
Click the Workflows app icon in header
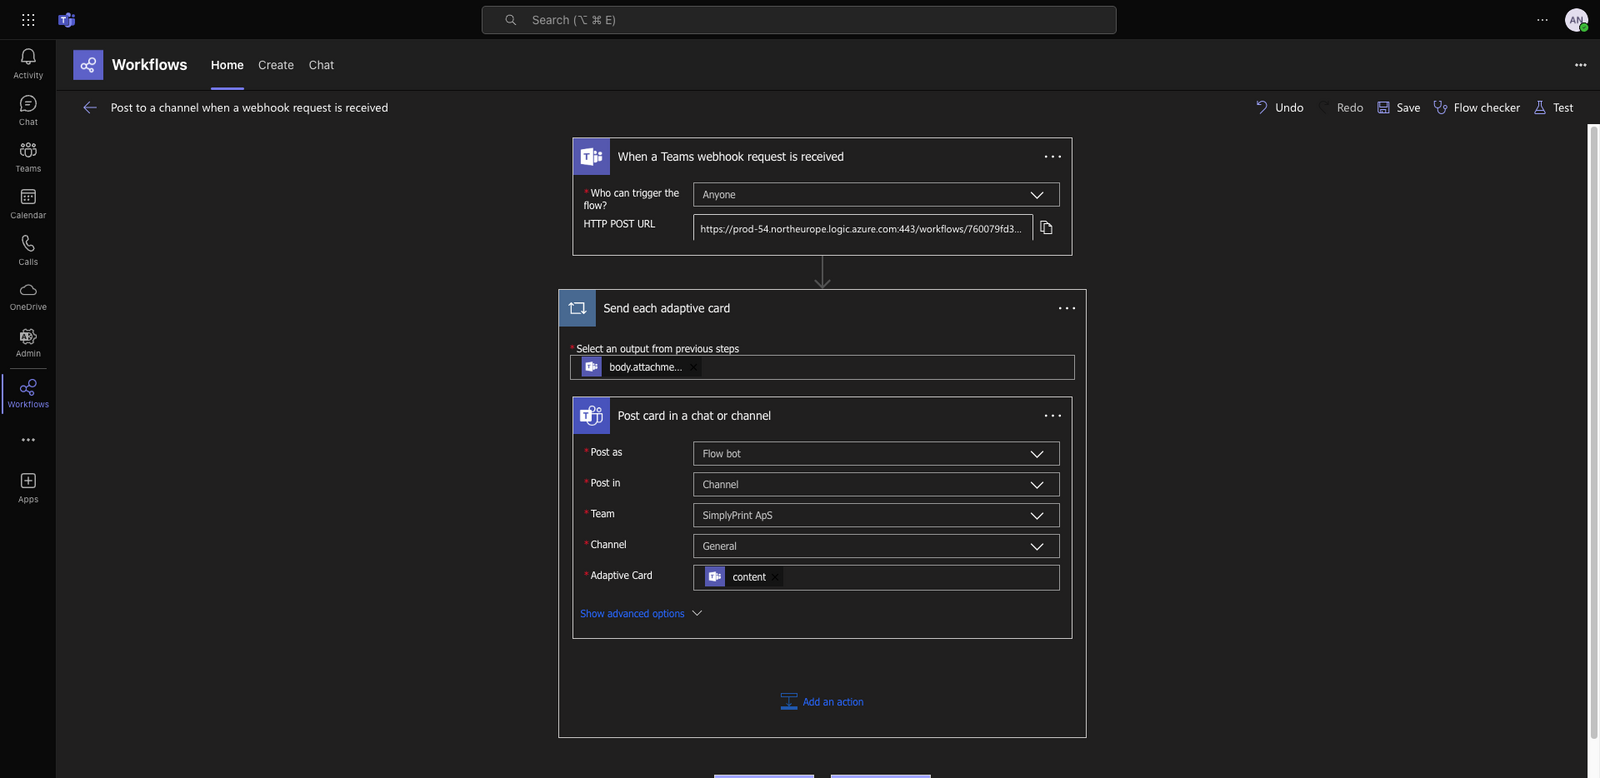point(88,65)
